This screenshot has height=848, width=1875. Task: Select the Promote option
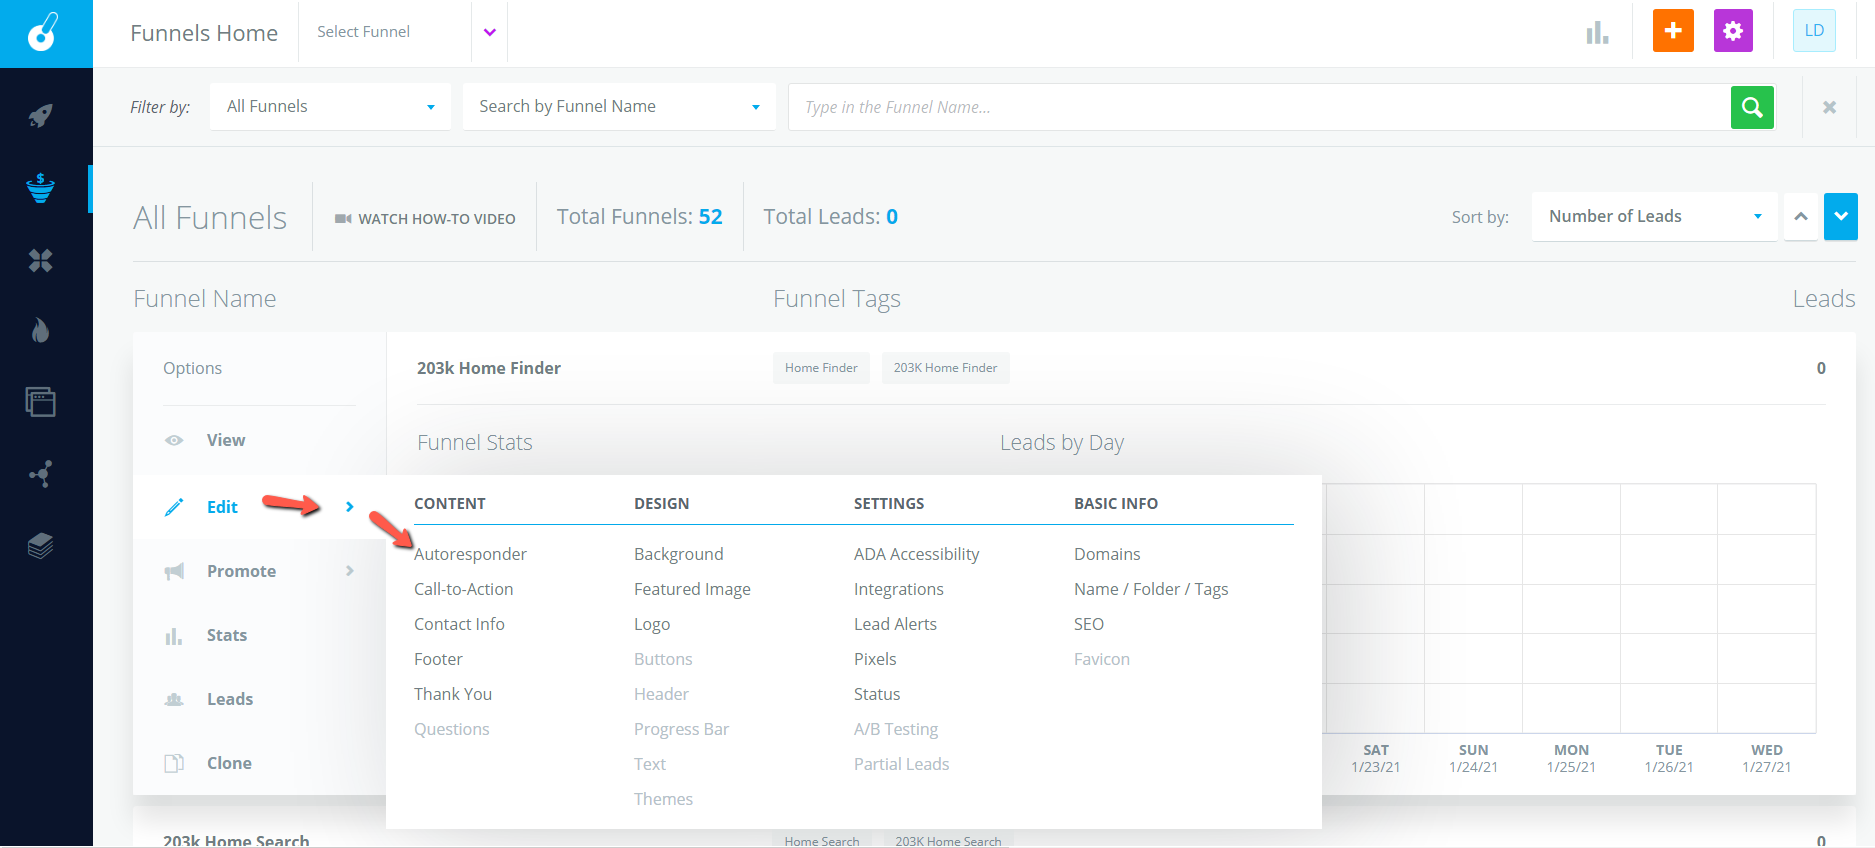241,571
